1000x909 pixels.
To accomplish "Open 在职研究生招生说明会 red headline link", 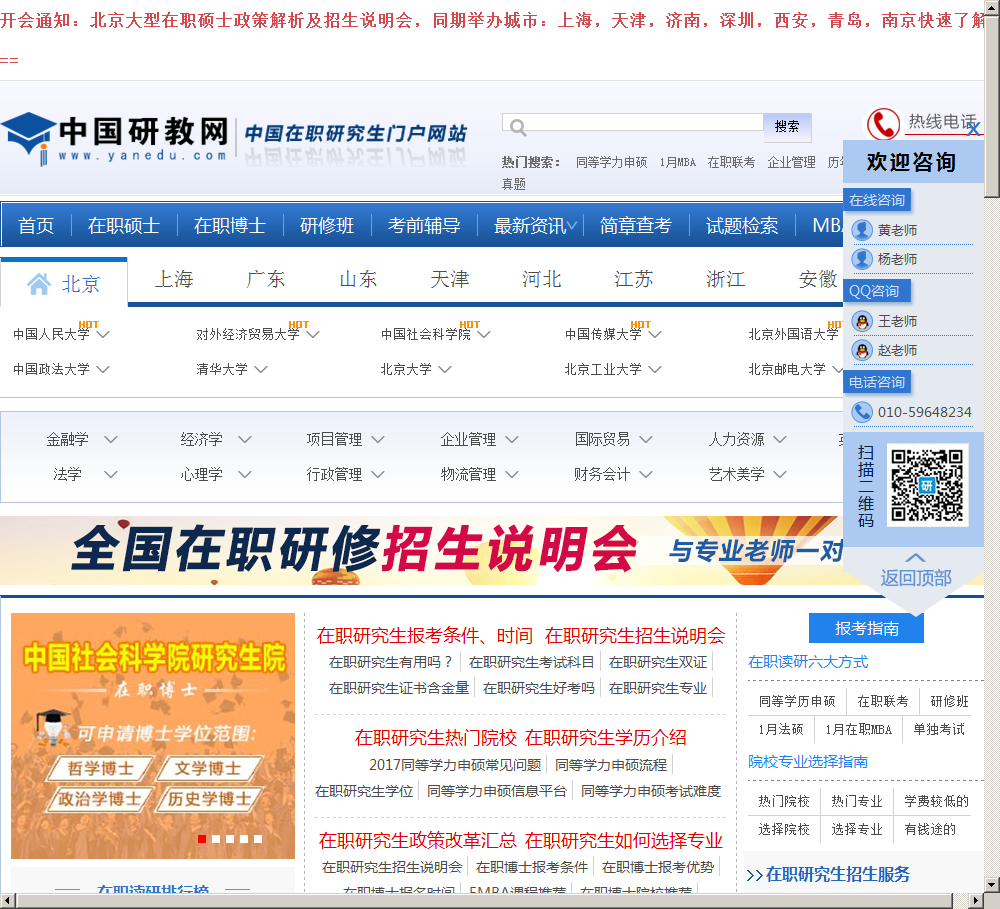I will pyautogui.click(x=635, y=635).
